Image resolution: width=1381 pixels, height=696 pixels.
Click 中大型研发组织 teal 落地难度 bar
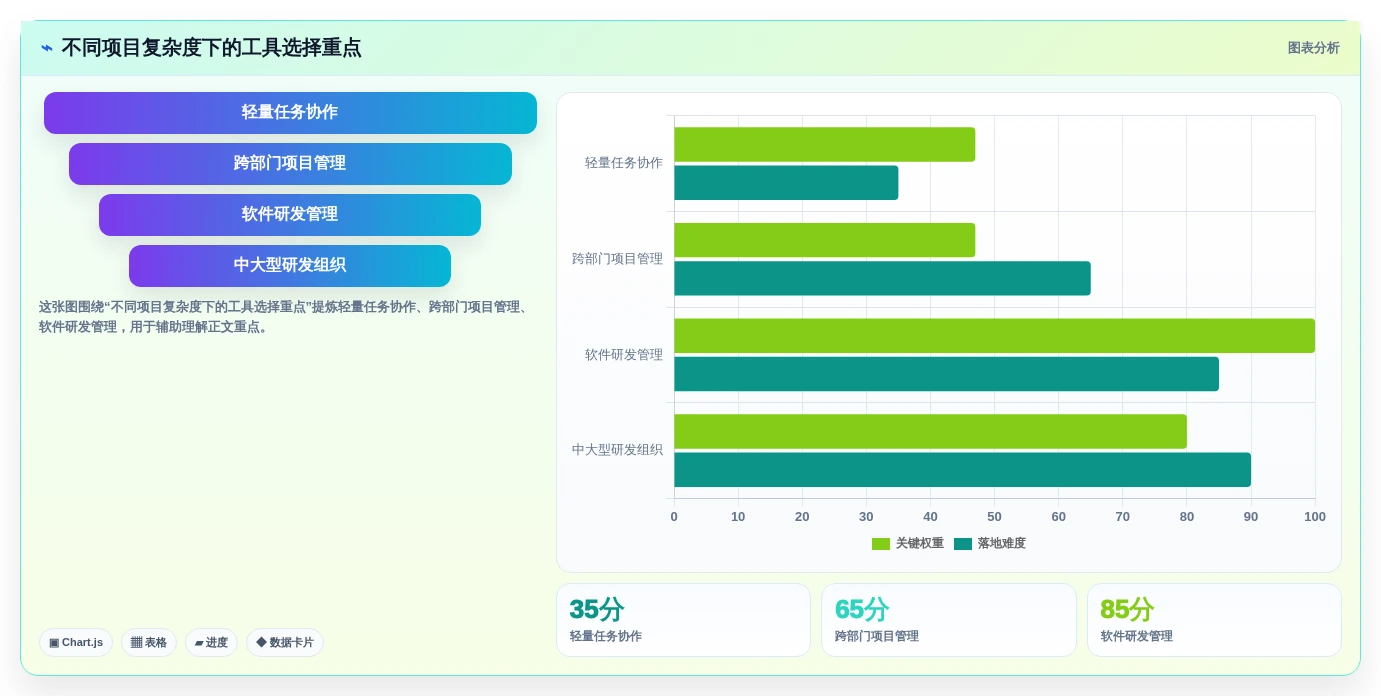pos(963,470)
